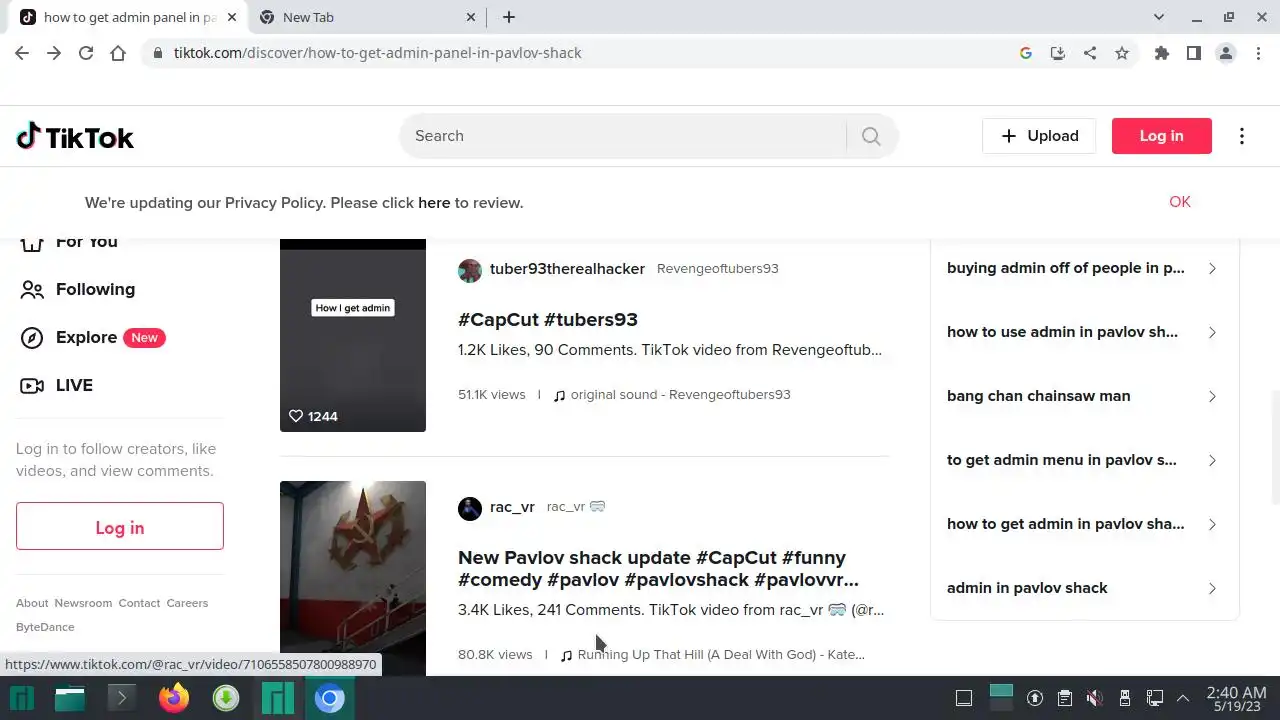Viewport: 1280px width, 720px height.
Task: Open a new browser tab with plus
Action: point(509,17)
